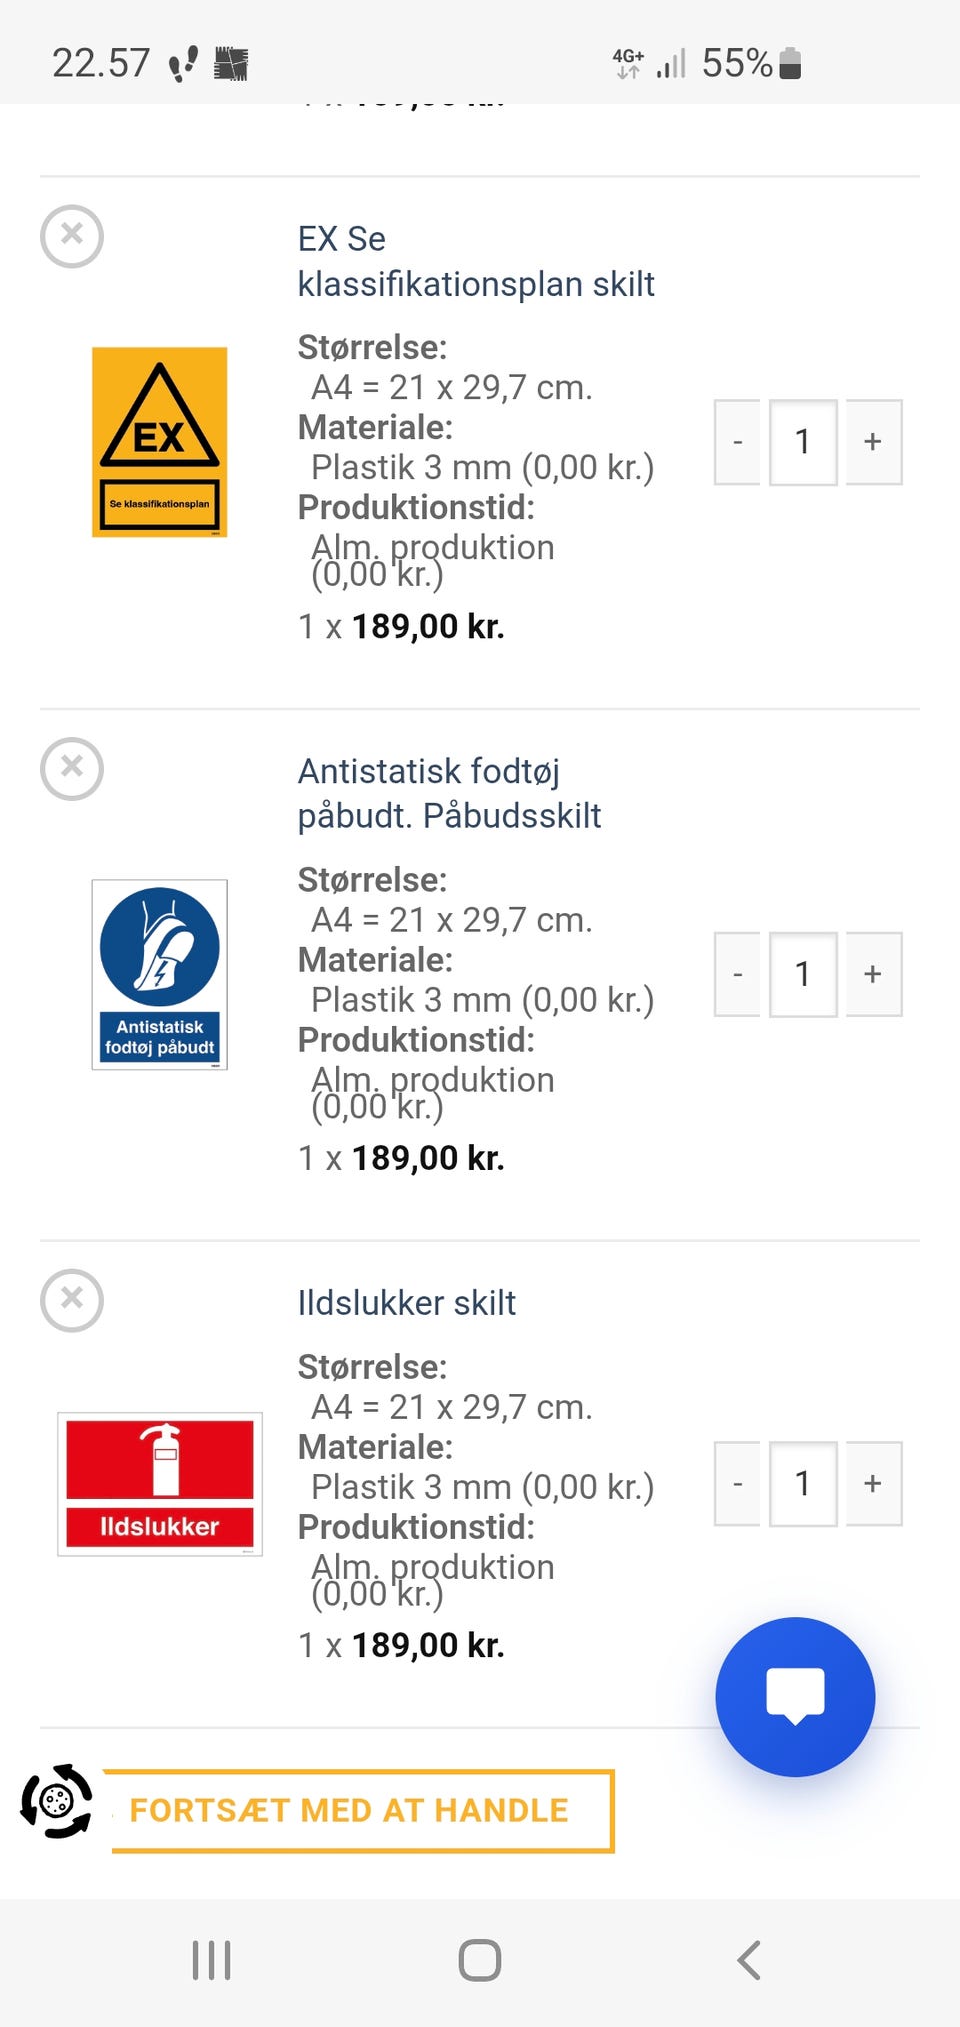Open Antistatisk fodtøj påbudt product link

point(449,793)
